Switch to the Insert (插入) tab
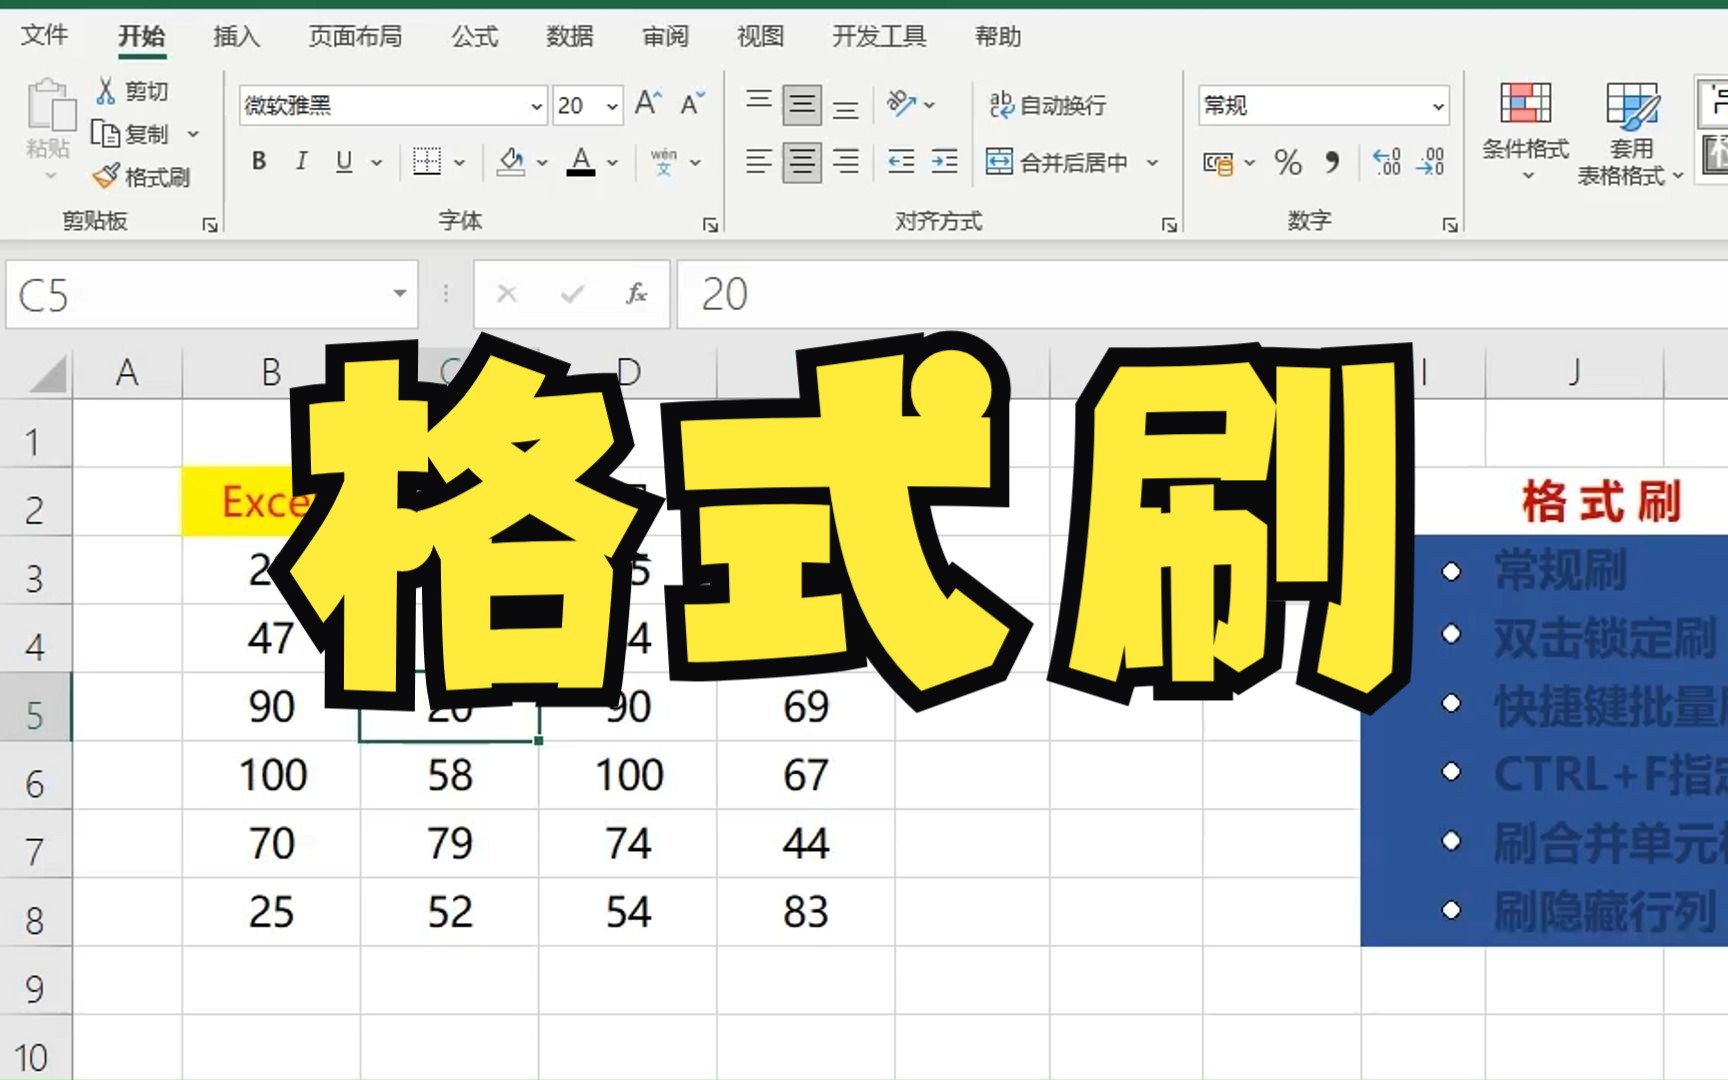 point(237,36)
